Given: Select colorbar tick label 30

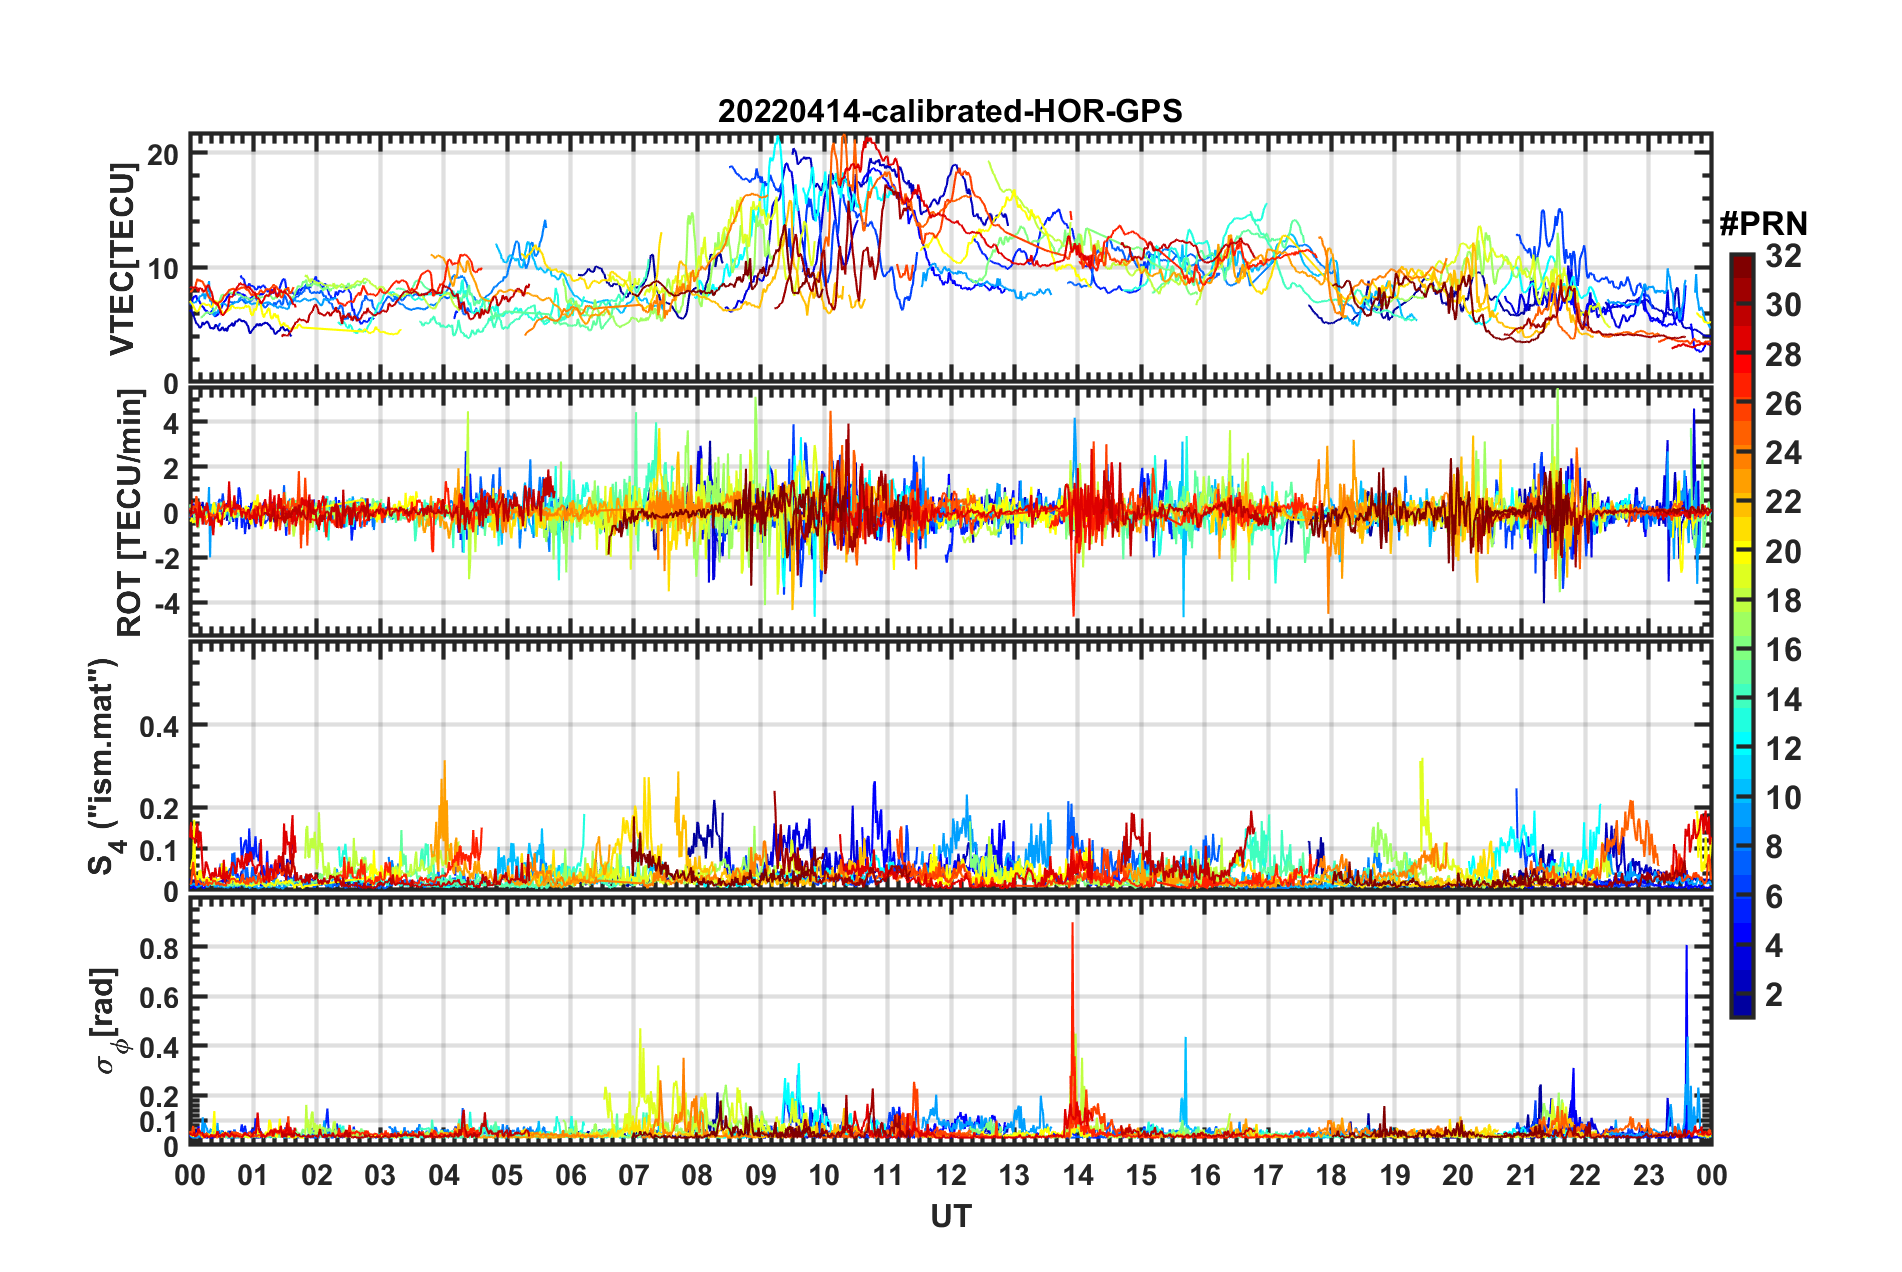Looking at the screenshot, I should click(1783, 305).
